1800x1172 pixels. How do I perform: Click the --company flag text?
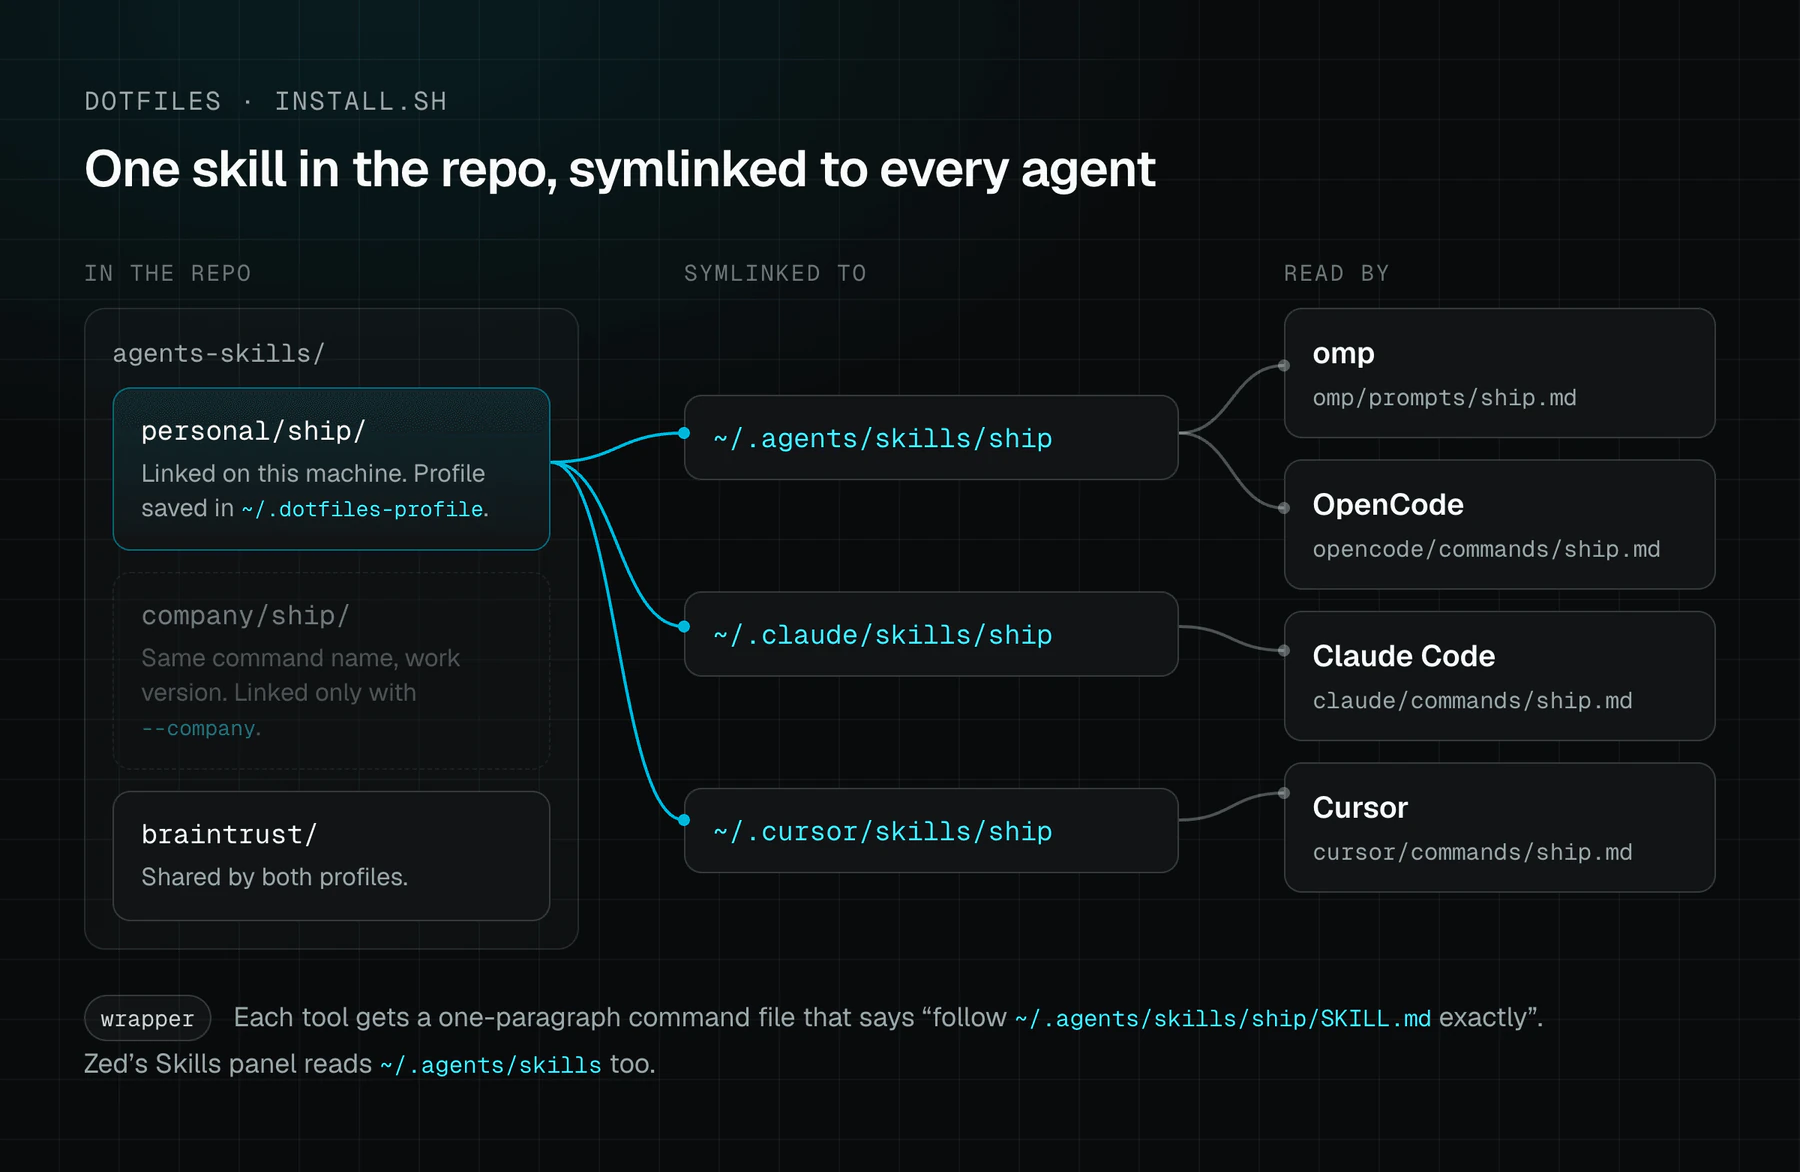(199, 728)
